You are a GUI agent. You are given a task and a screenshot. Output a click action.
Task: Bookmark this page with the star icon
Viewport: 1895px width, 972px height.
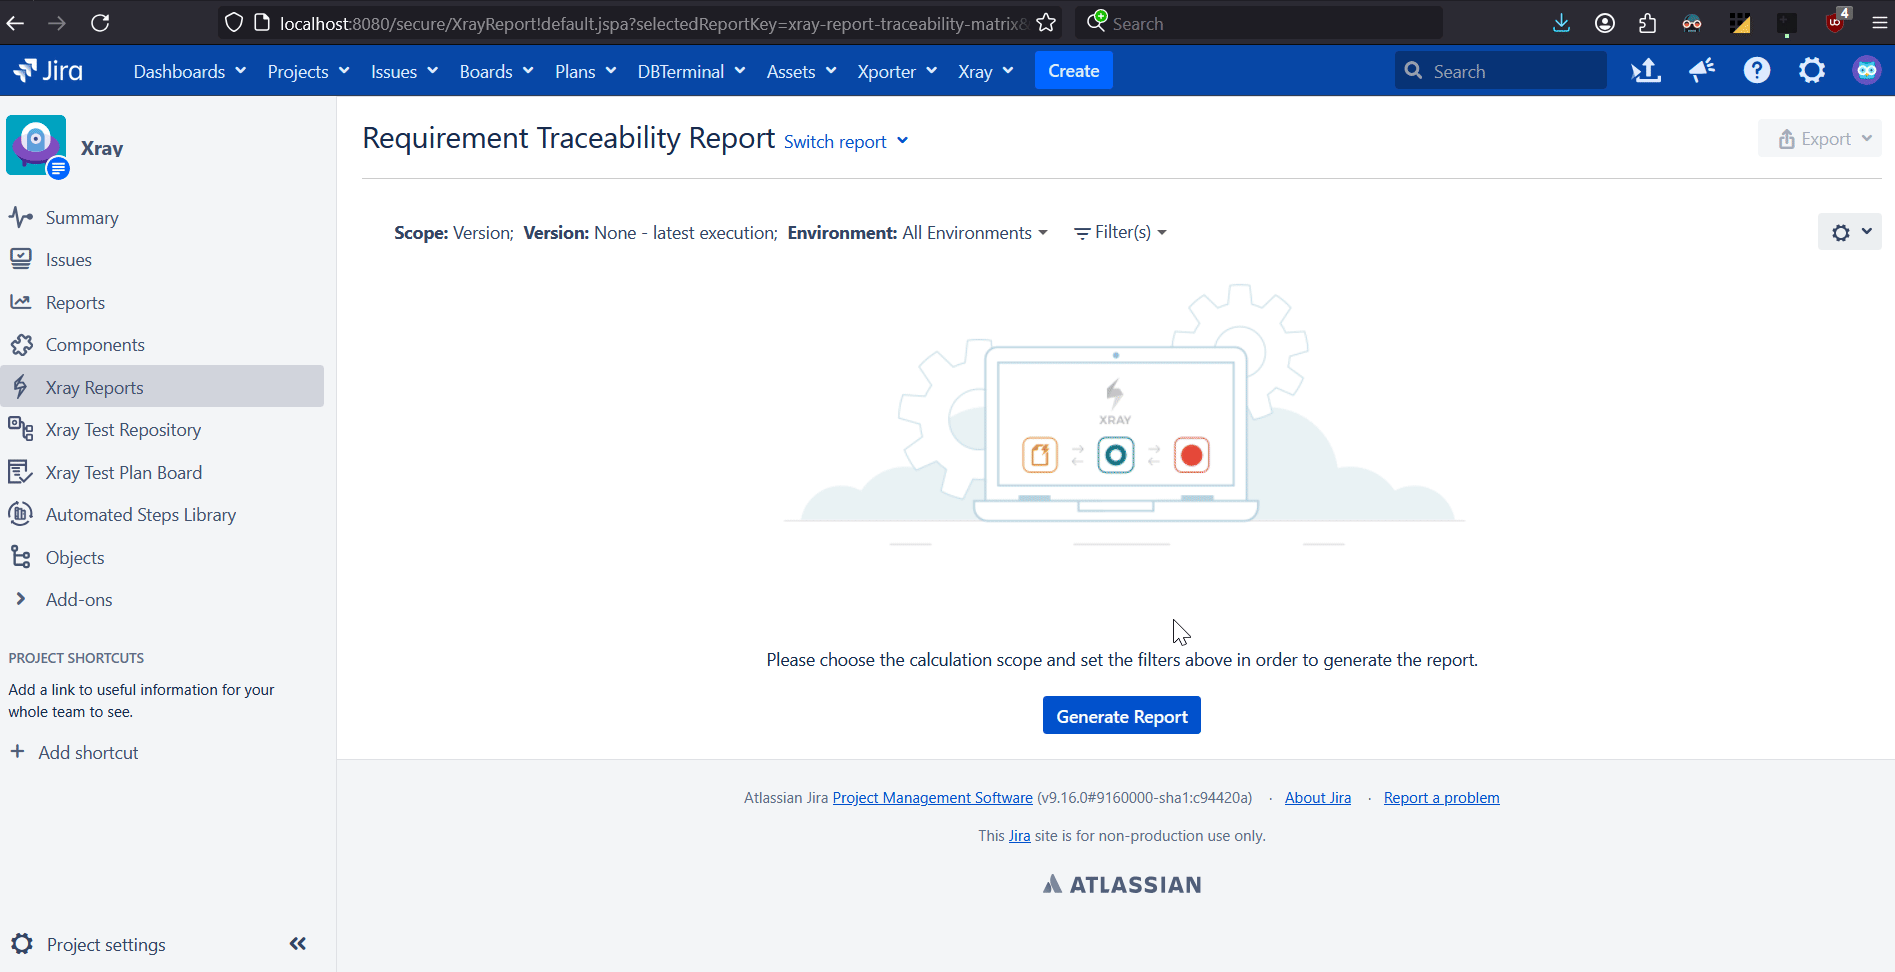pos(1046,23)
